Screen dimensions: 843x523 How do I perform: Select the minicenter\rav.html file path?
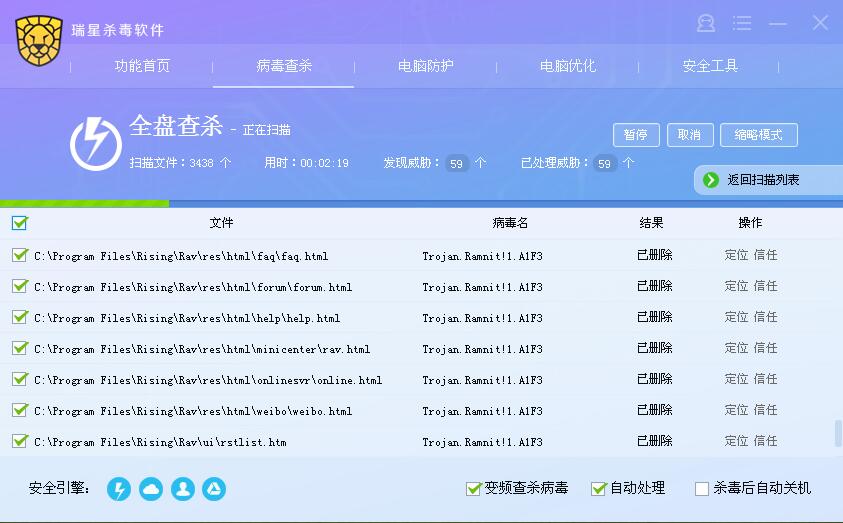click(202, 349)
